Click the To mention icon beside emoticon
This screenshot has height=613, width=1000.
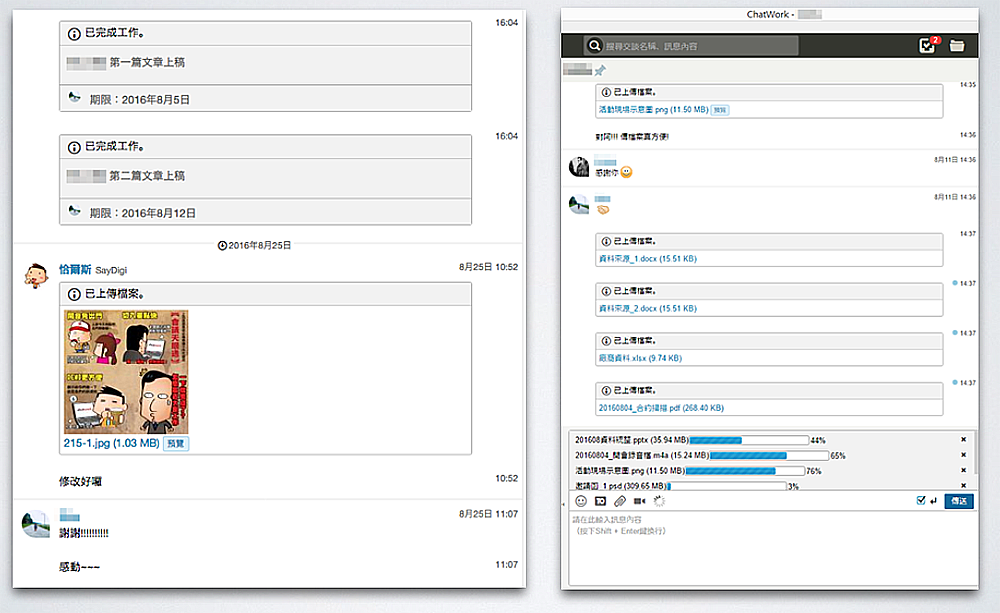601,501
